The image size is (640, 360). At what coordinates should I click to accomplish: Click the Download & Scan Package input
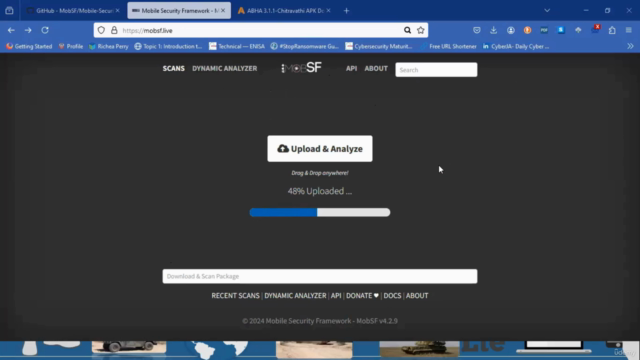[x=320, y=276]
